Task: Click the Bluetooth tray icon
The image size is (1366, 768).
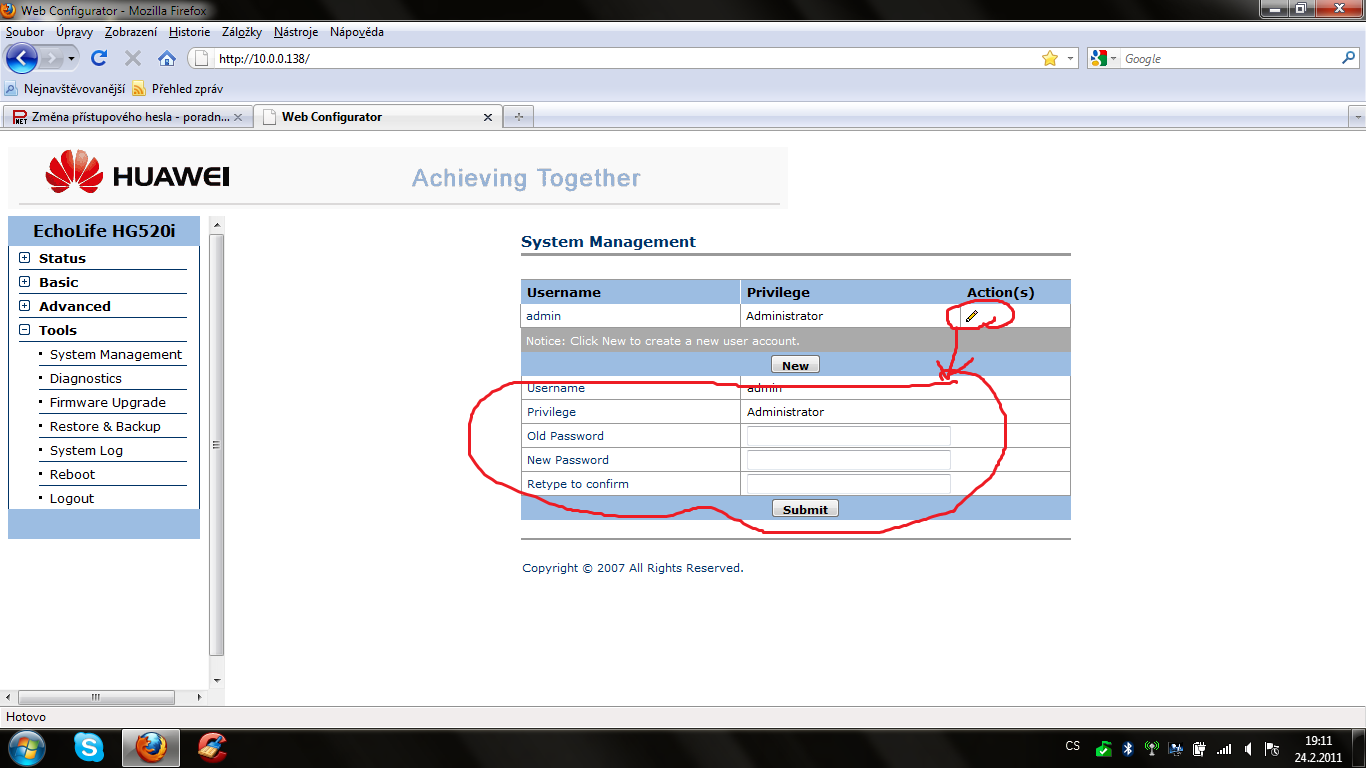Action: 1127,748
